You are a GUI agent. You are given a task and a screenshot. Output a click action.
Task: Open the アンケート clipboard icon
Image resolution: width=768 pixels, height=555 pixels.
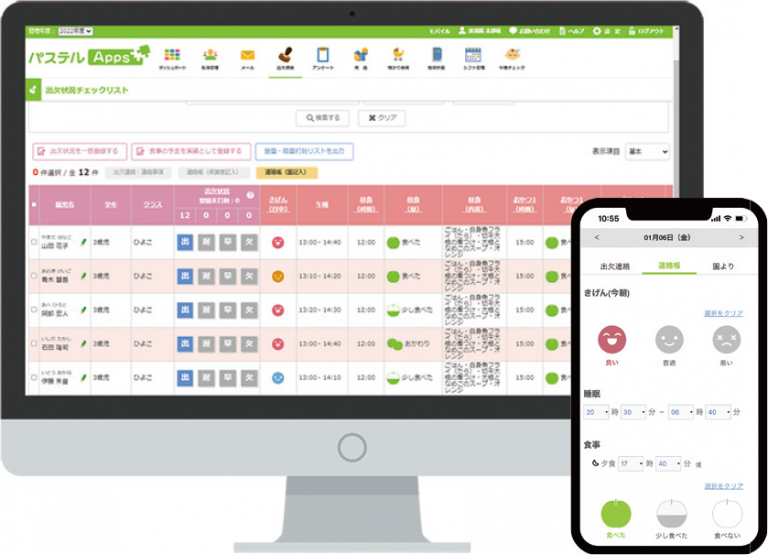pyautogui.click(x=322, y=55)
